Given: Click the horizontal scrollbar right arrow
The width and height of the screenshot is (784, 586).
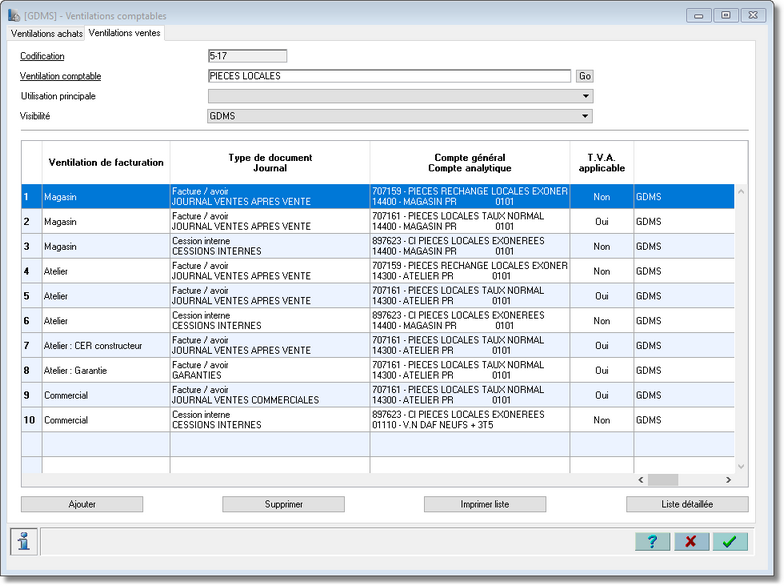Looking at the screenshot, I should pos(728,480).
